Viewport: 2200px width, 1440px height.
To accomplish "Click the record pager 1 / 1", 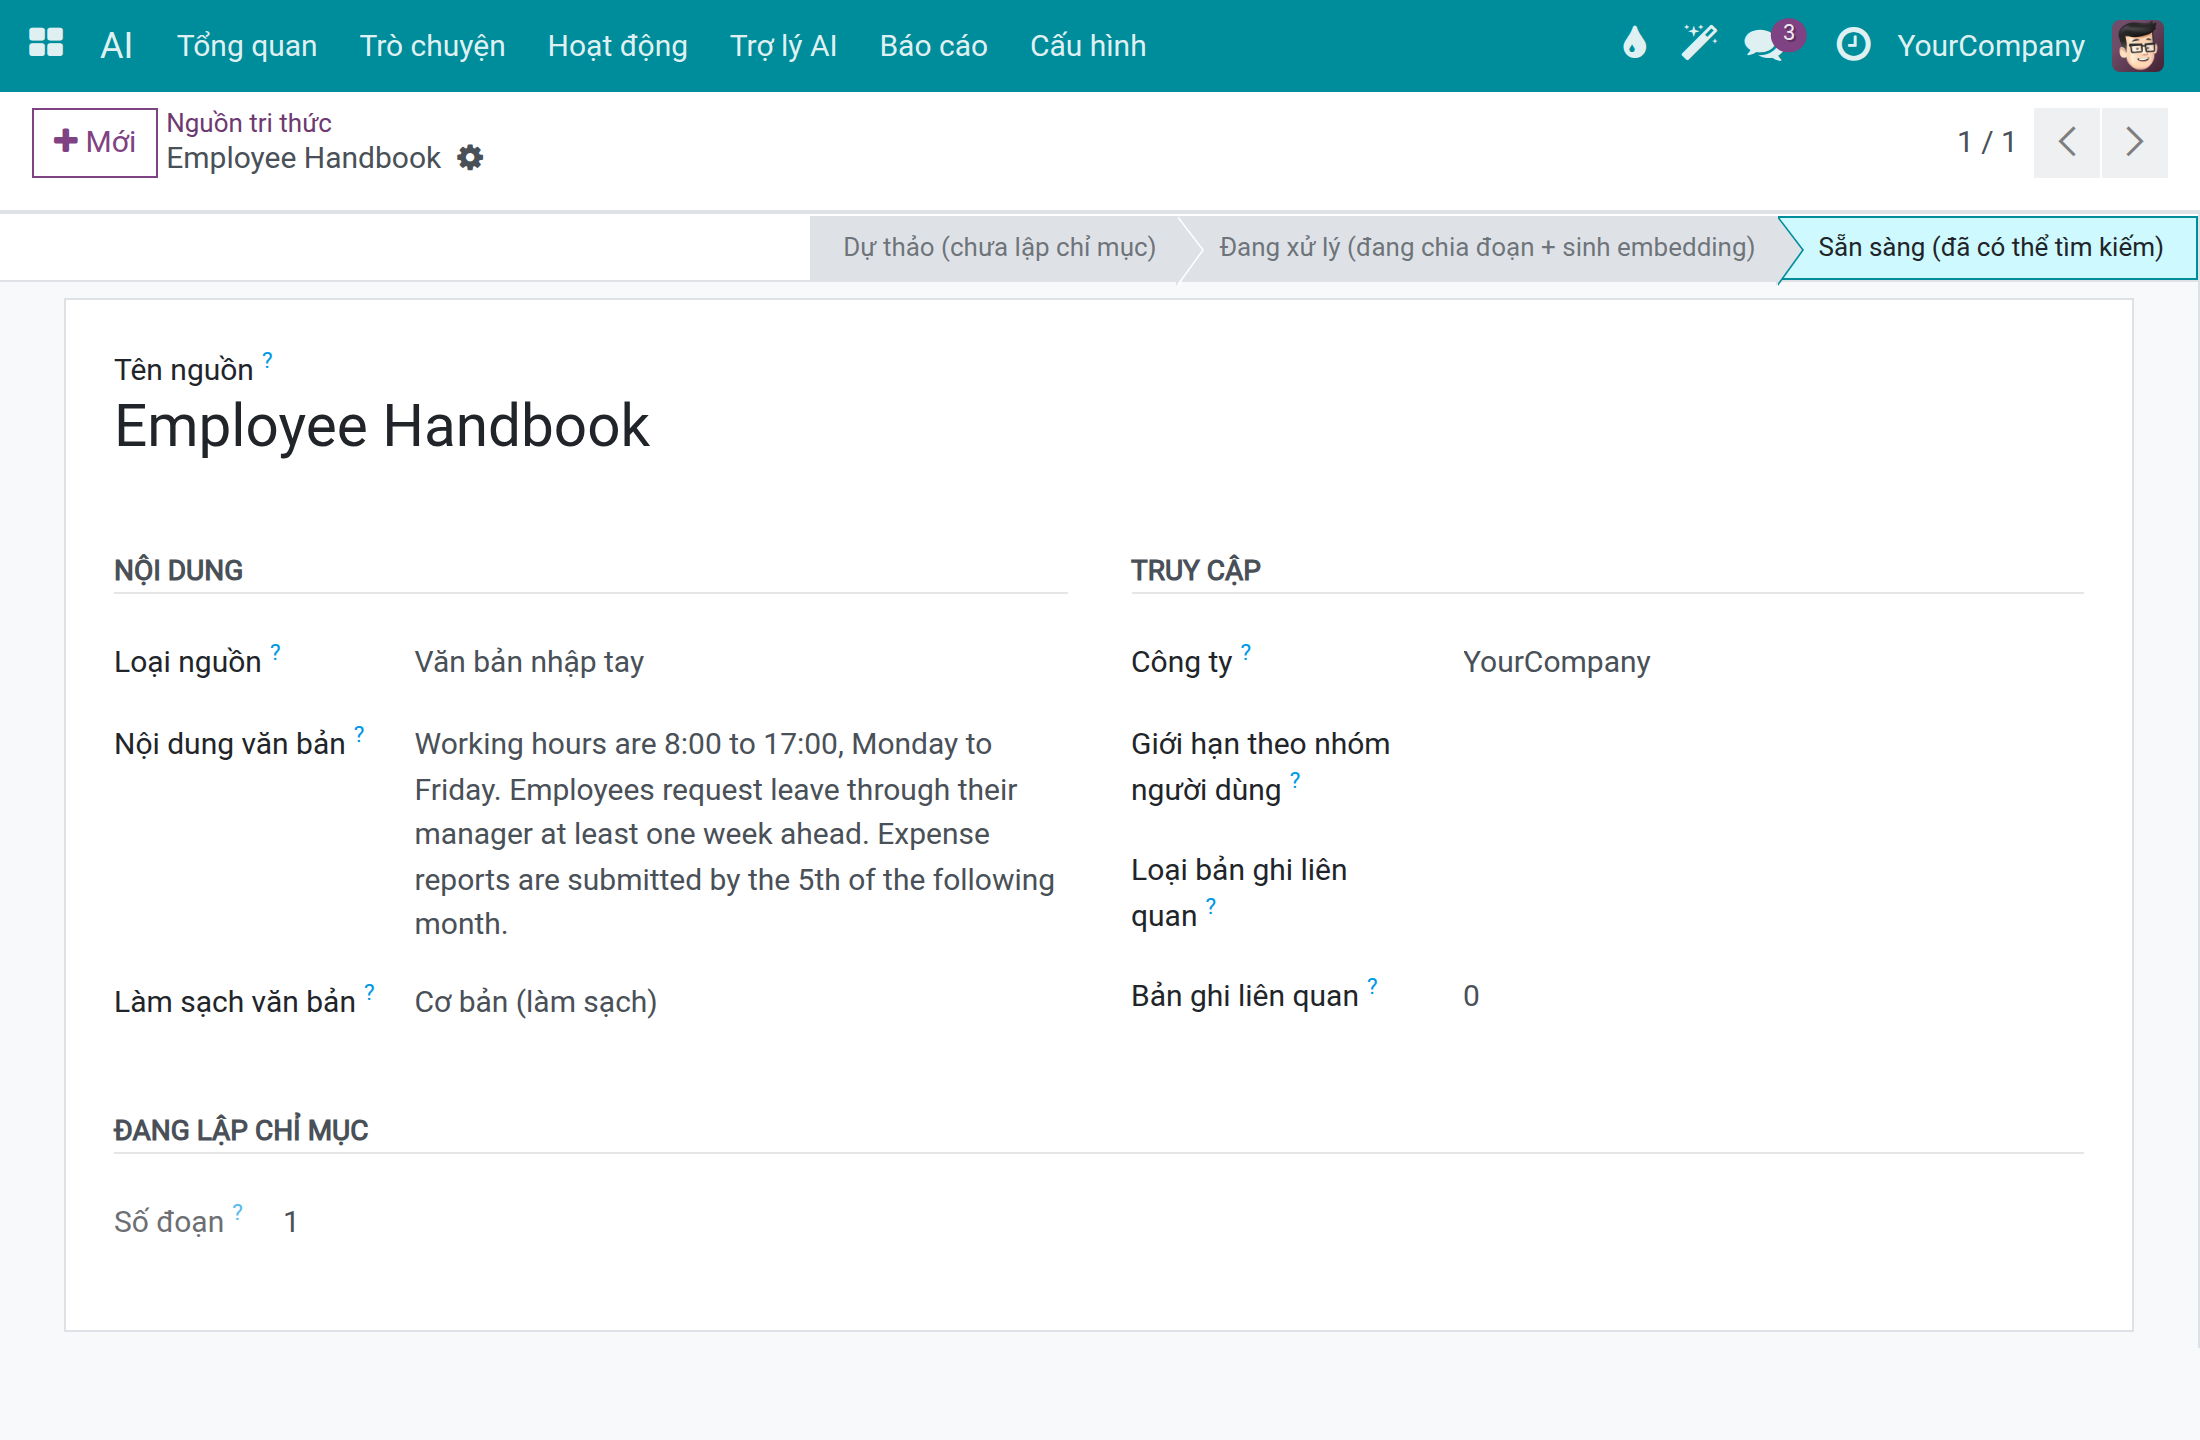I will coord(1985,142).
